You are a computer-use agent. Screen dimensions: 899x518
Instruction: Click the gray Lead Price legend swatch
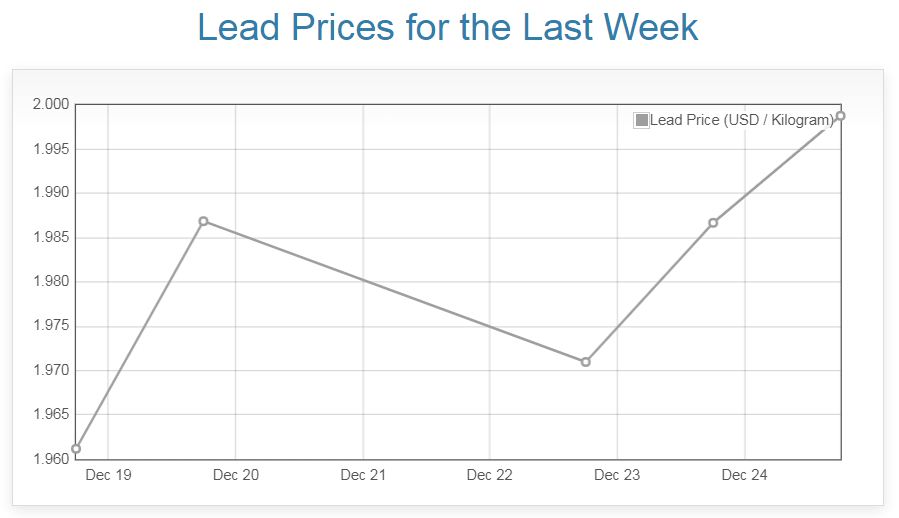[x=642, y=121]
